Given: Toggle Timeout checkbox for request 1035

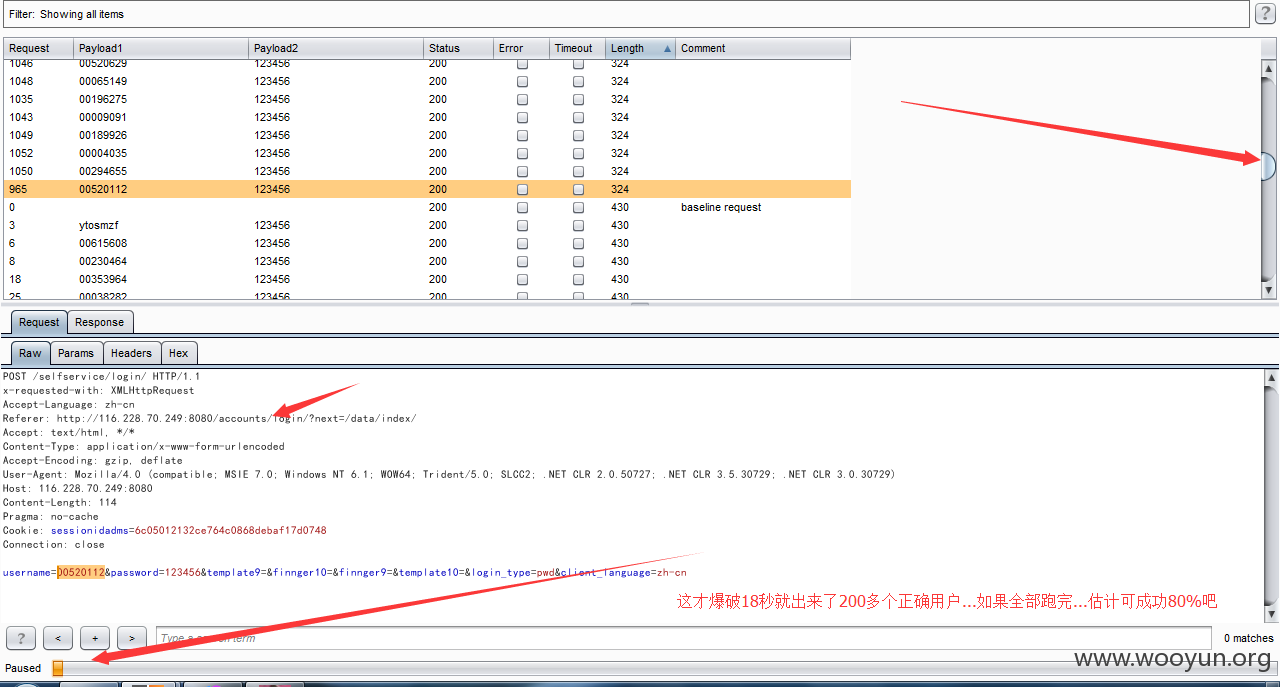Looking at the screenshot, I should pos(578,99).
